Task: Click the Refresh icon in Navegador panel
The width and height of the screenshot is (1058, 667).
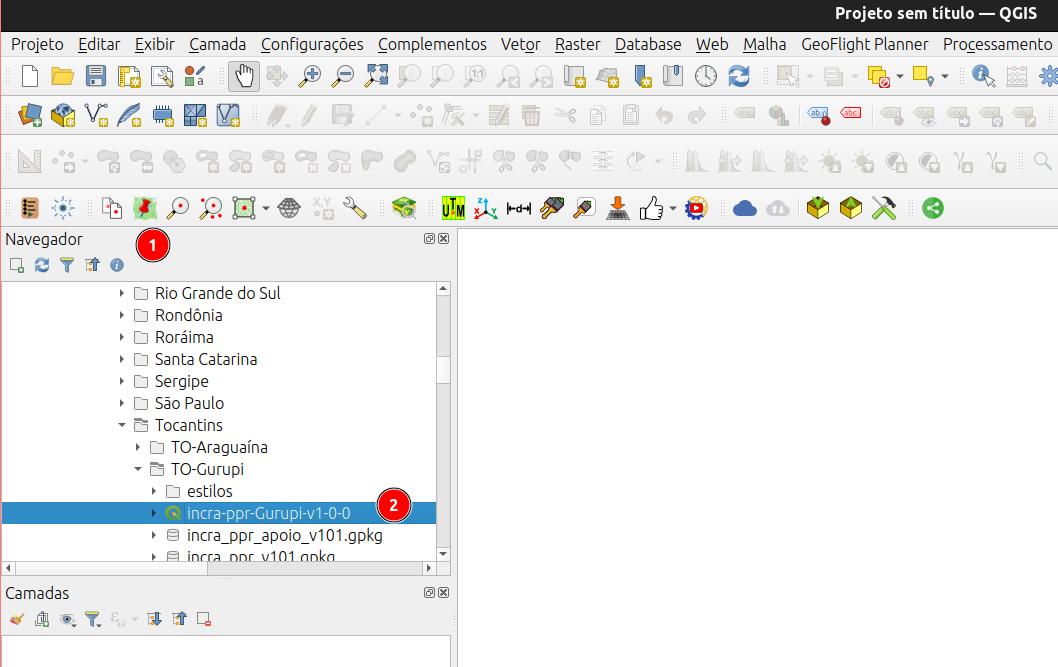Action: [42, 265]
